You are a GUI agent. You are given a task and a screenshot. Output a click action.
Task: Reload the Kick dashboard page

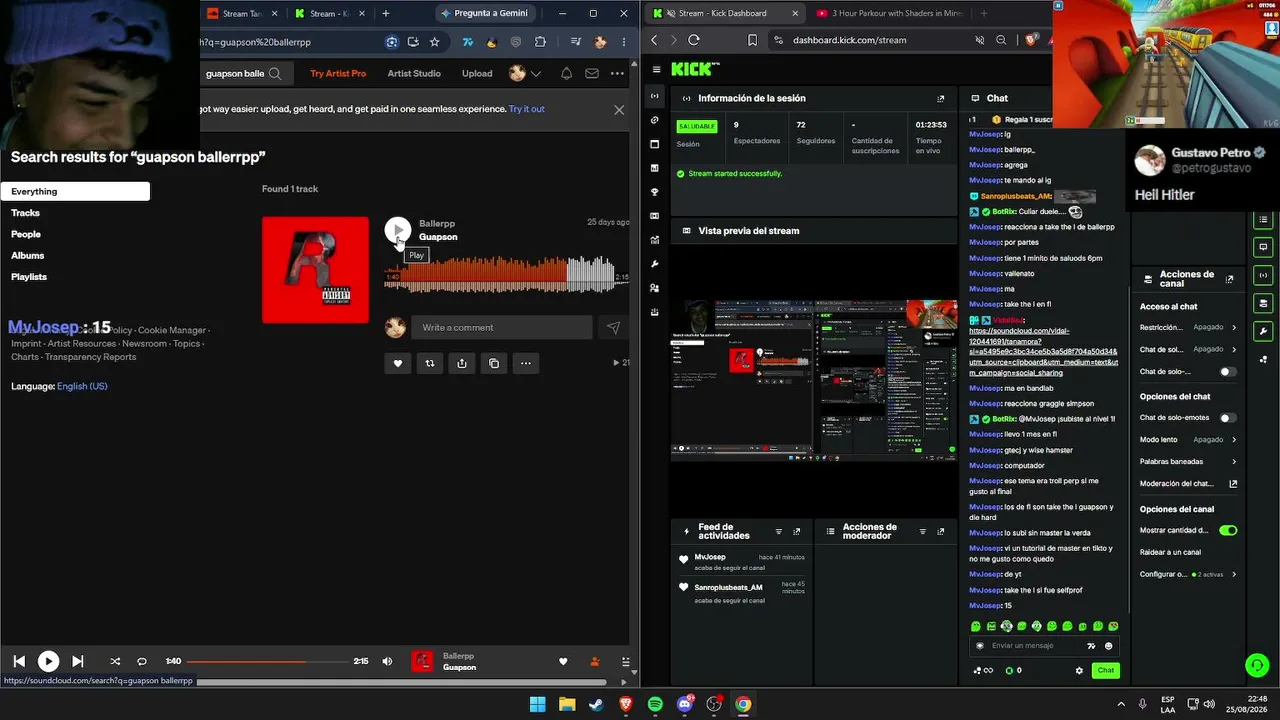[x=693, y=40]
